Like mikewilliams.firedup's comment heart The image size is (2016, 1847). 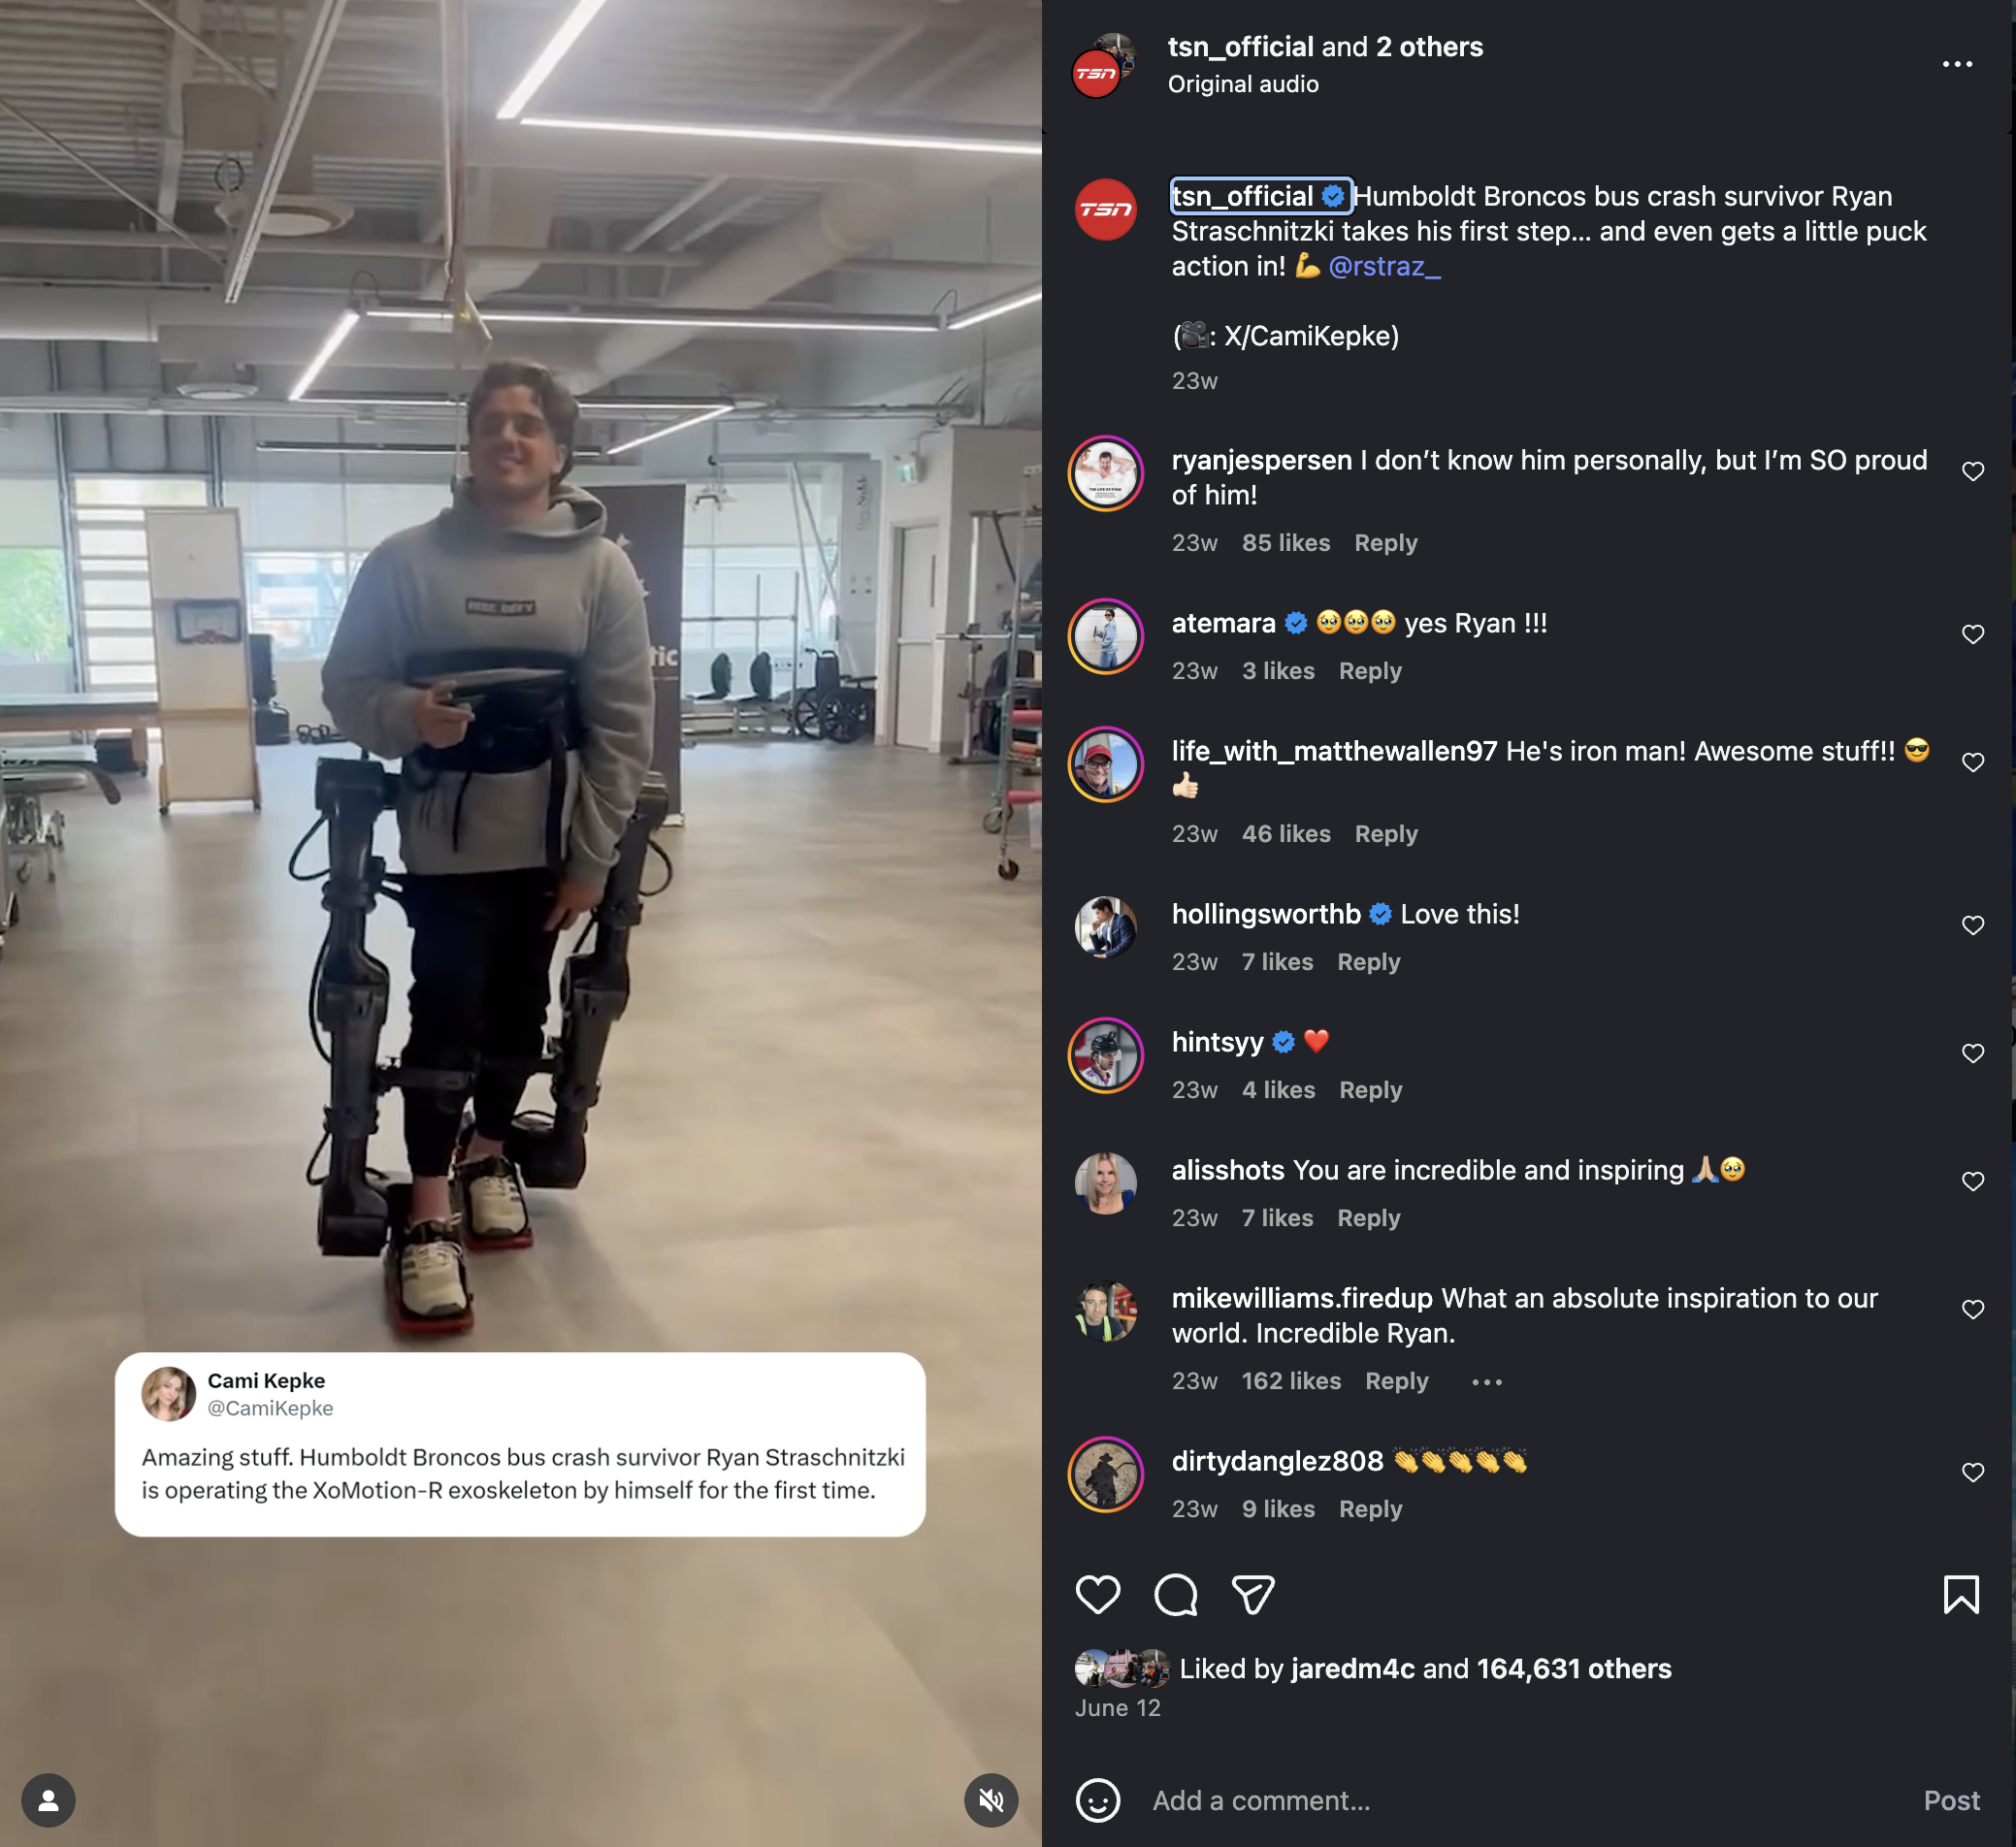pyautogui.click(x=1972, y=1309)
